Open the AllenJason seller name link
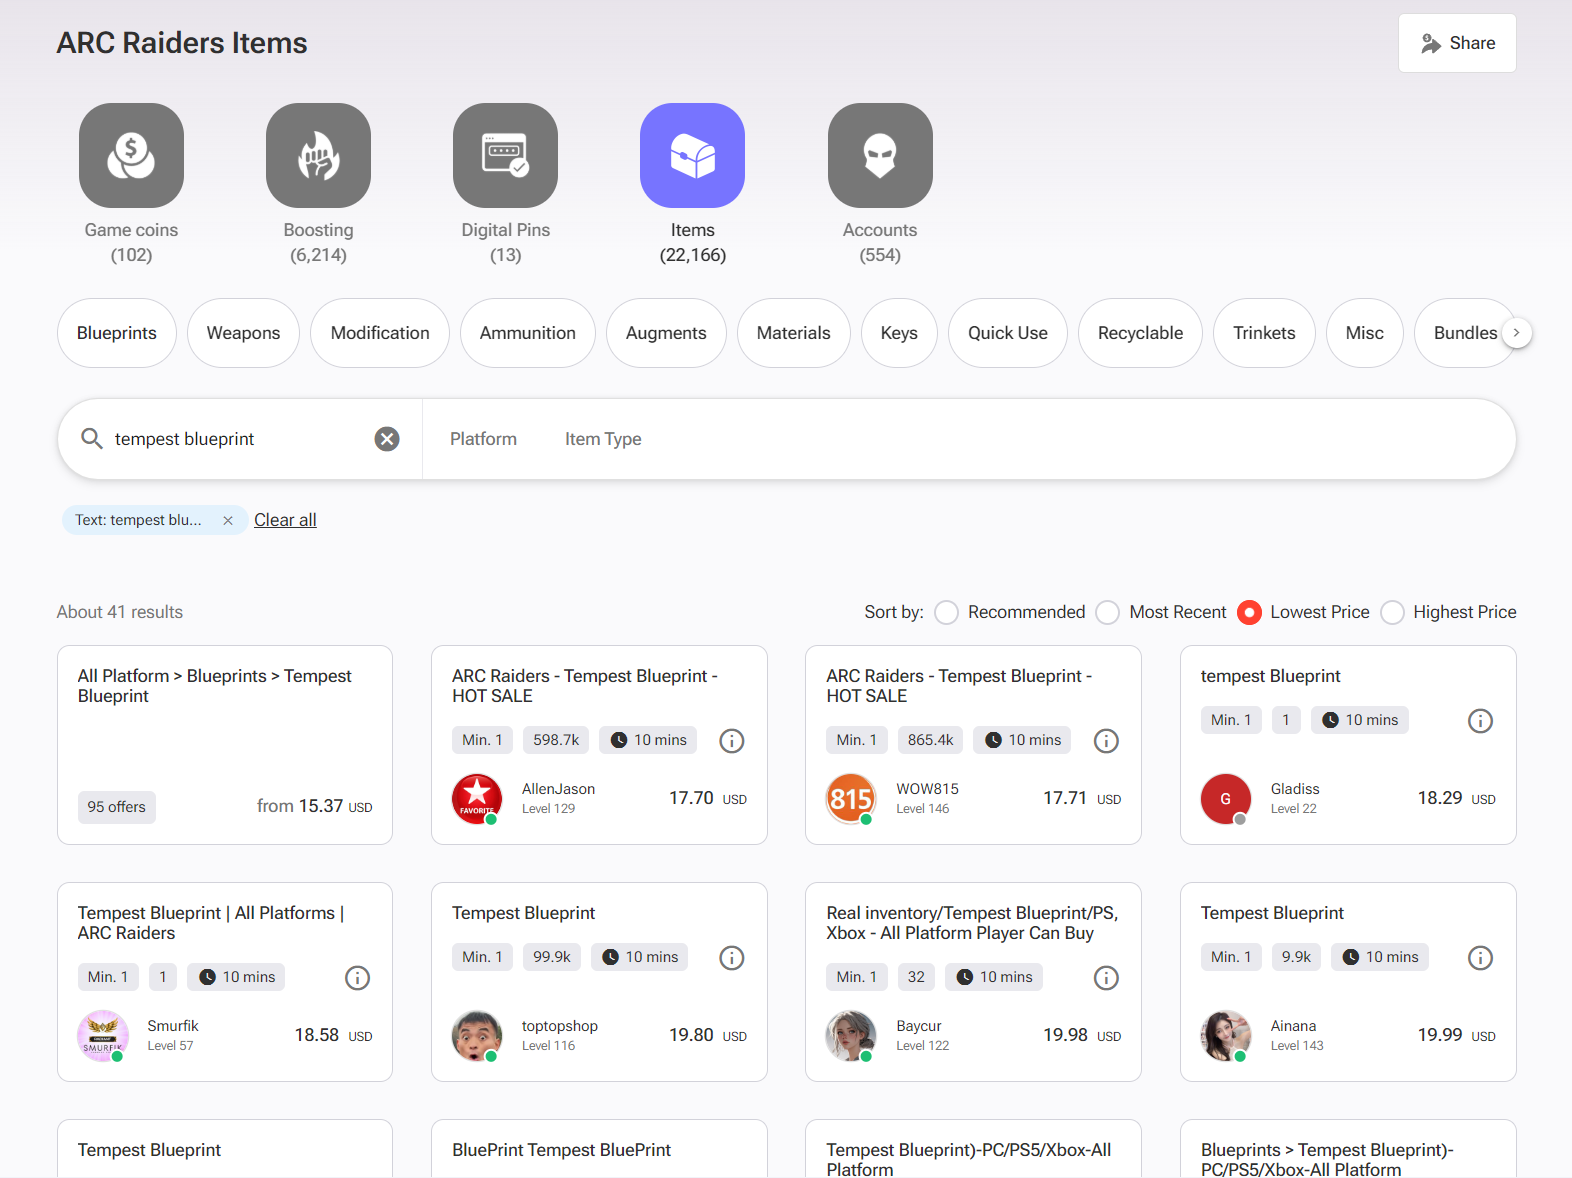The image size is (1572, 1178). [x=558, y=789]
